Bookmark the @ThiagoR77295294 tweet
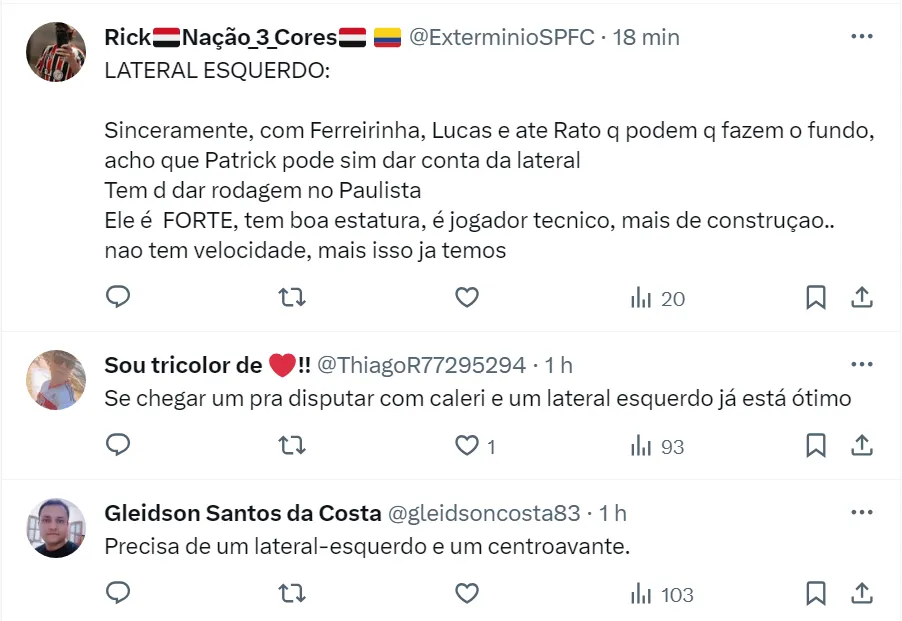This screenshot has height=621, width=902. [x=815, y=445]
